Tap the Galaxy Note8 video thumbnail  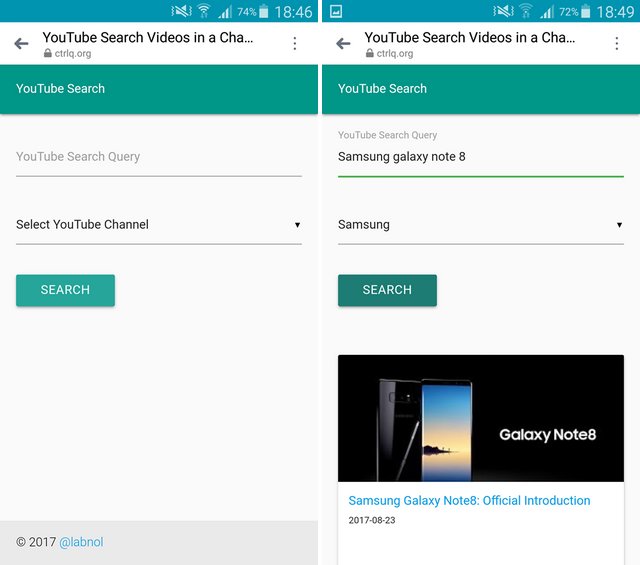(480, 418)
